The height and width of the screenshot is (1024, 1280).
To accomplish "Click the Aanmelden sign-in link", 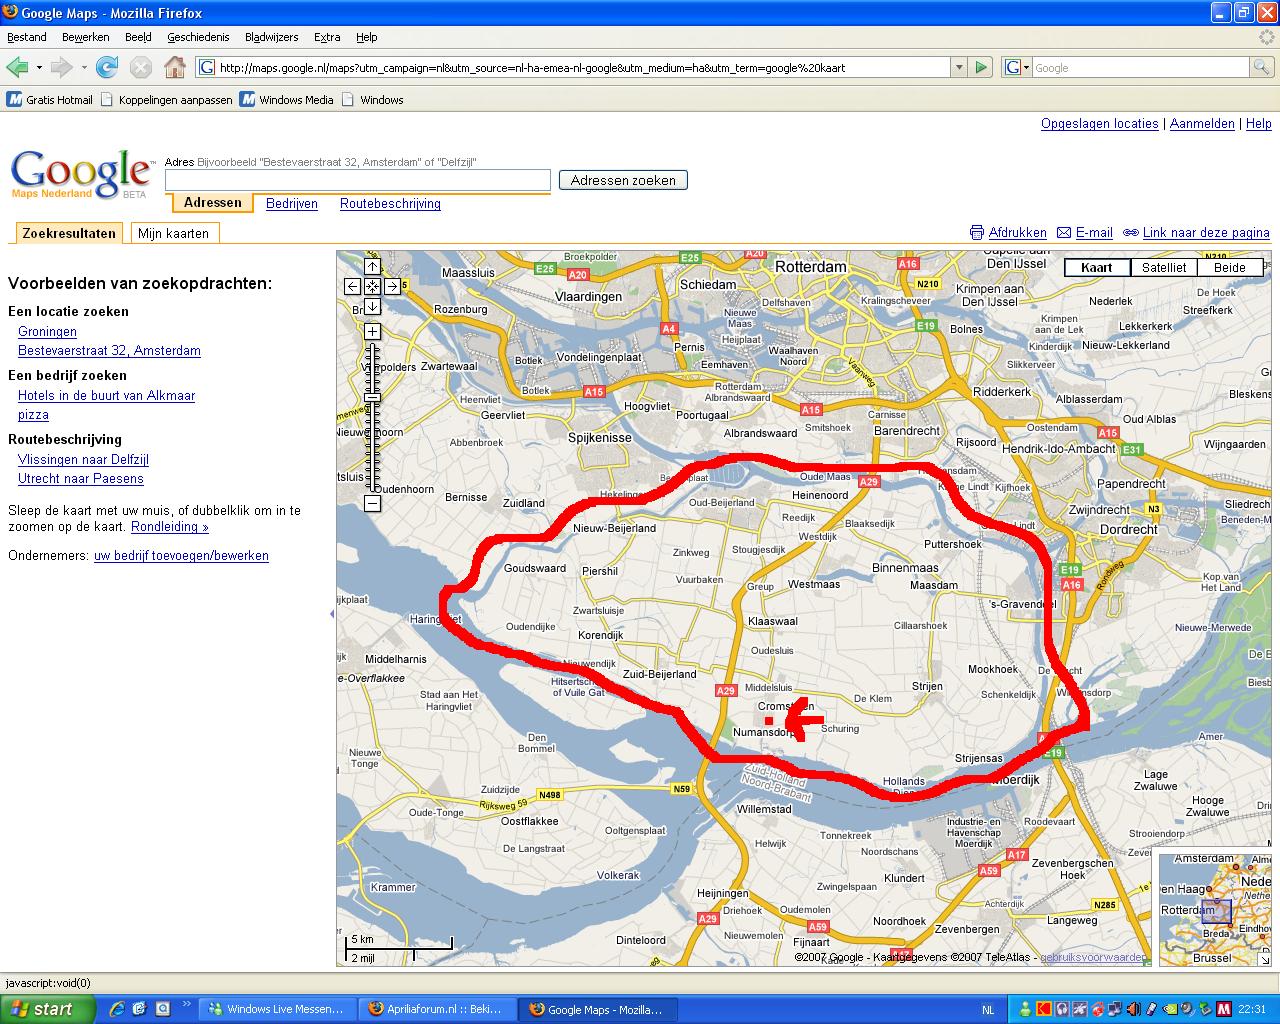I will 1202,124.
